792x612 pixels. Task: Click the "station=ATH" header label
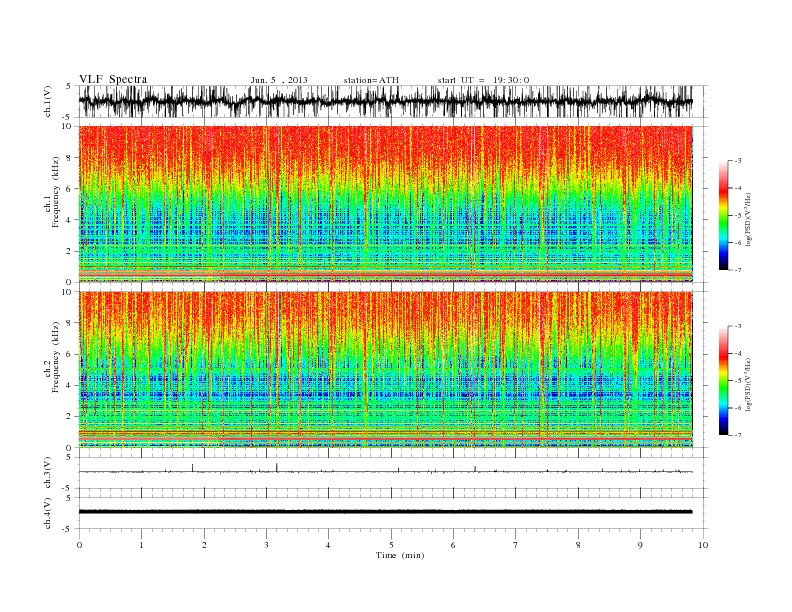point(371,80)
